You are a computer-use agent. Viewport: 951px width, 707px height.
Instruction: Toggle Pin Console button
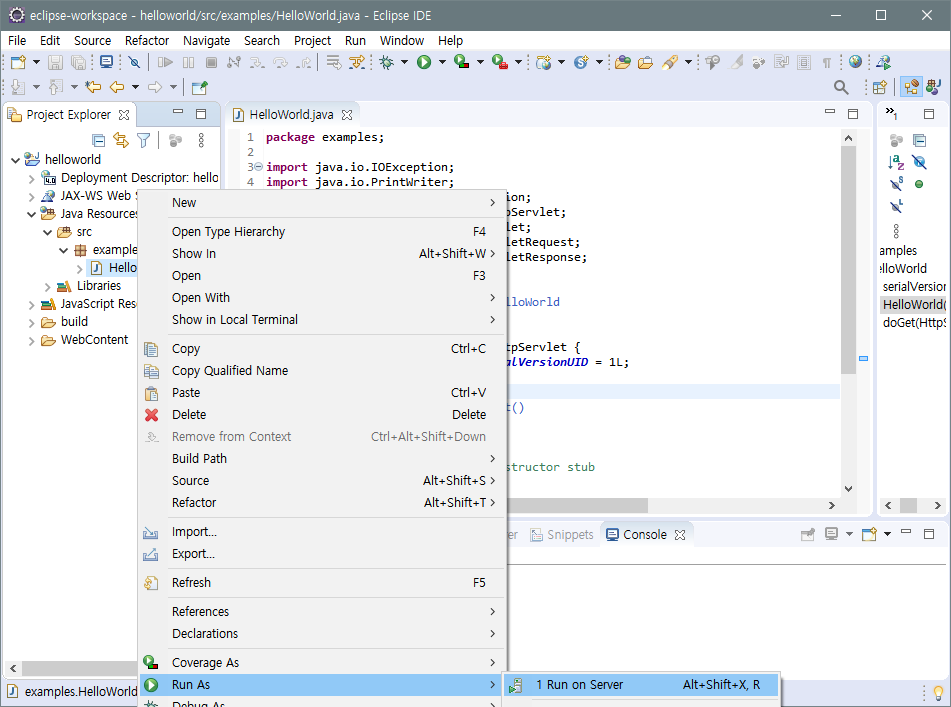tap(808, 534)
